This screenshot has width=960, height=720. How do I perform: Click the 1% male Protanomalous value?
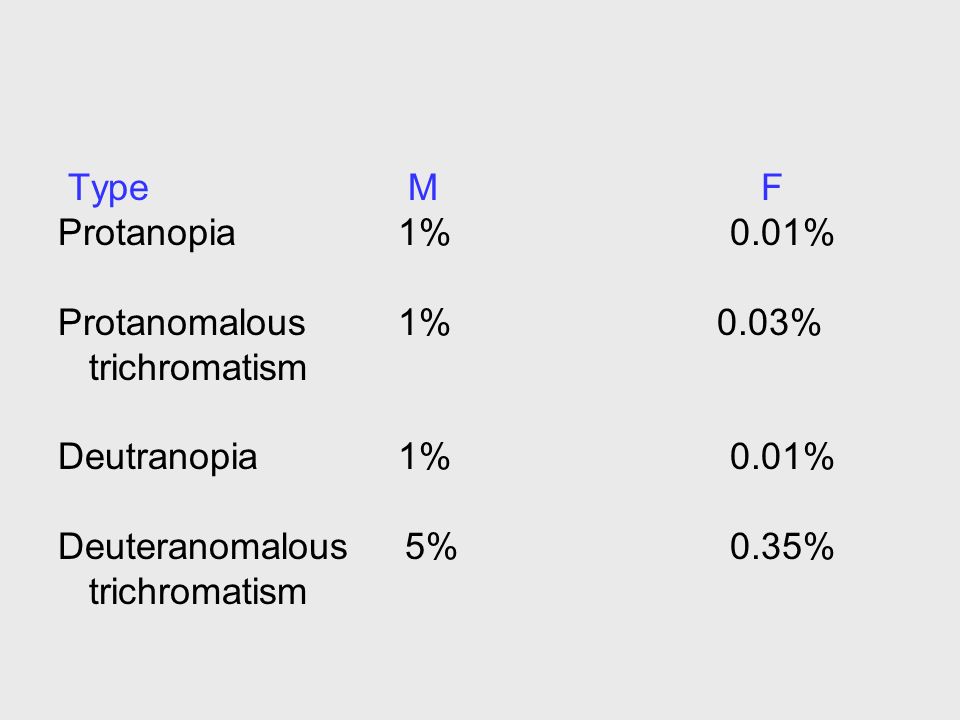(425, 323)
